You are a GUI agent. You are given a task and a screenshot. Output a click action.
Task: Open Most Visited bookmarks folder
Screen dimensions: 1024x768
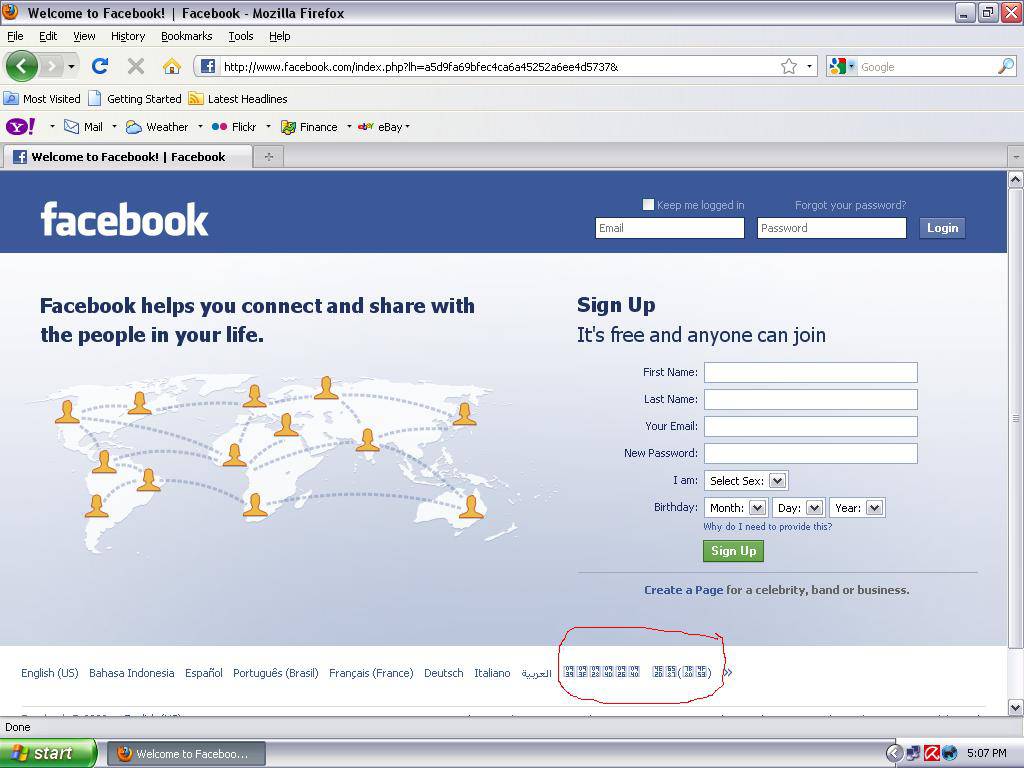(42, 99)
